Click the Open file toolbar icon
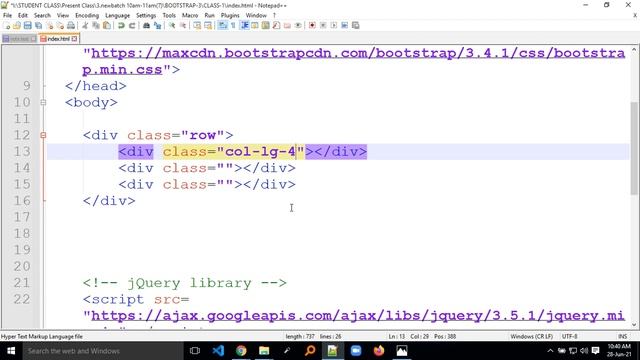Viewport: 640px width, 360px height. click(x=17, y=25)
